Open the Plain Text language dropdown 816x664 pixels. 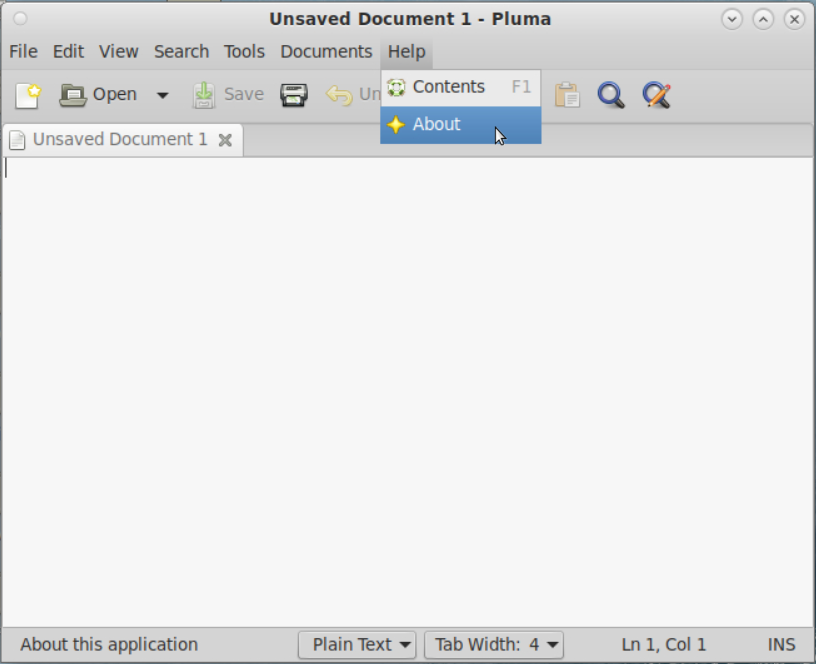[357, 644]
